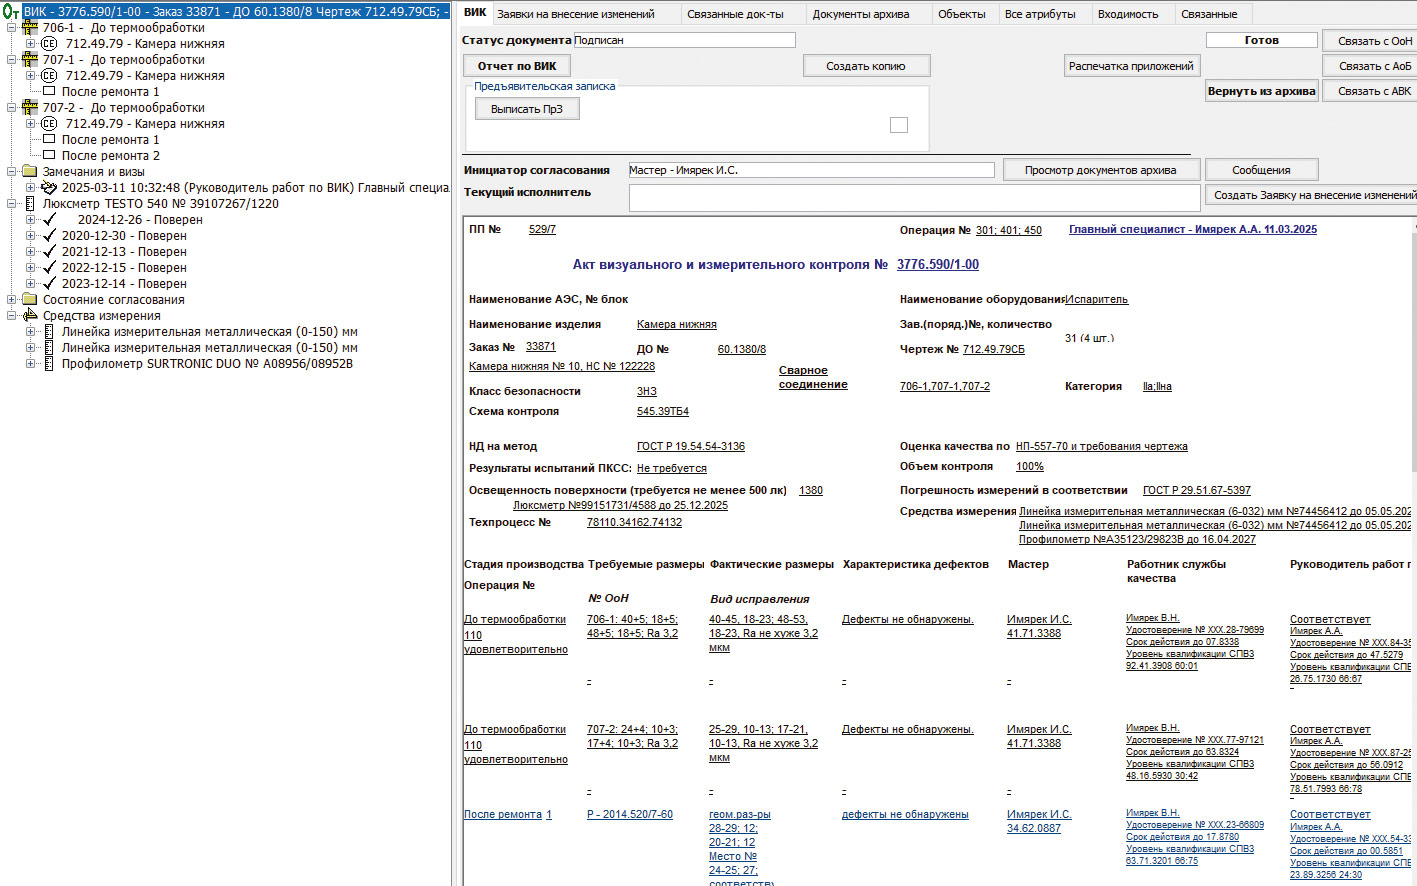Expand the Состояние согласования tree node
Image resolution: width=1417 pixels, height=886 pixels.
[x=12, y=300]
